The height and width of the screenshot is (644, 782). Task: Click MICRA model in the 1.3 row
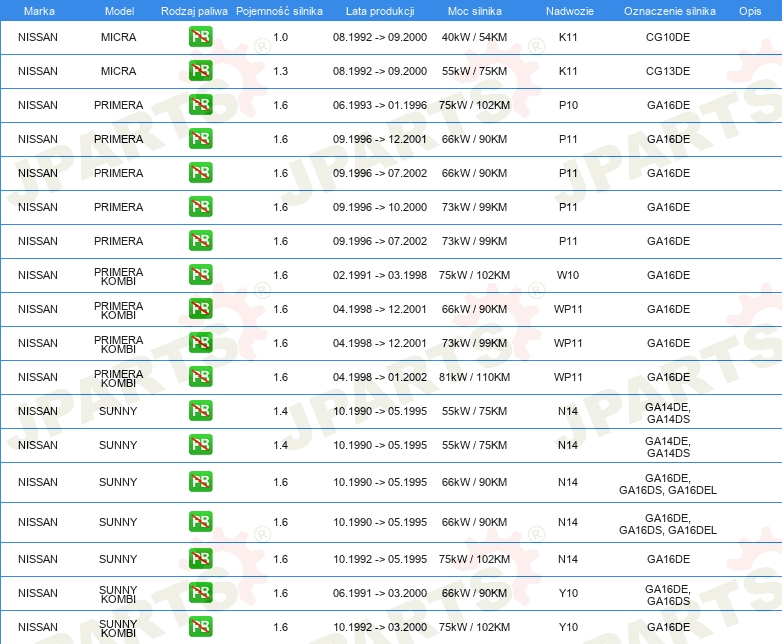click(119, 71)
